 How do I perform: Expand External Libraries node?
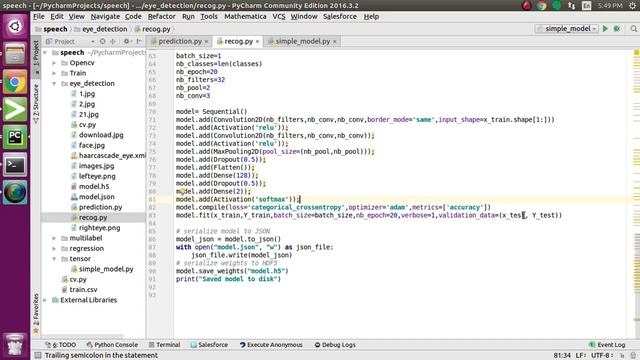(45, 300)
